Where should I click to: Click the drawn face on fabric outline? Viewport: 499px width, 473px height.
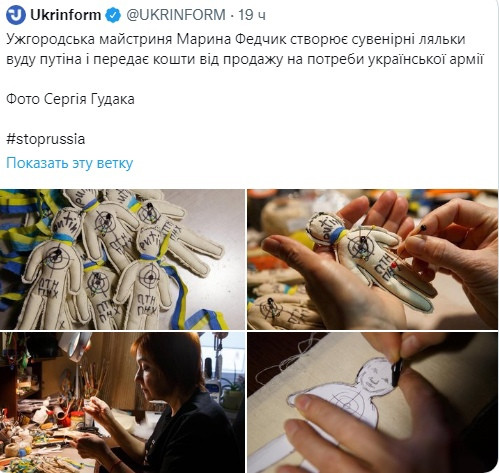coord(378,376)
